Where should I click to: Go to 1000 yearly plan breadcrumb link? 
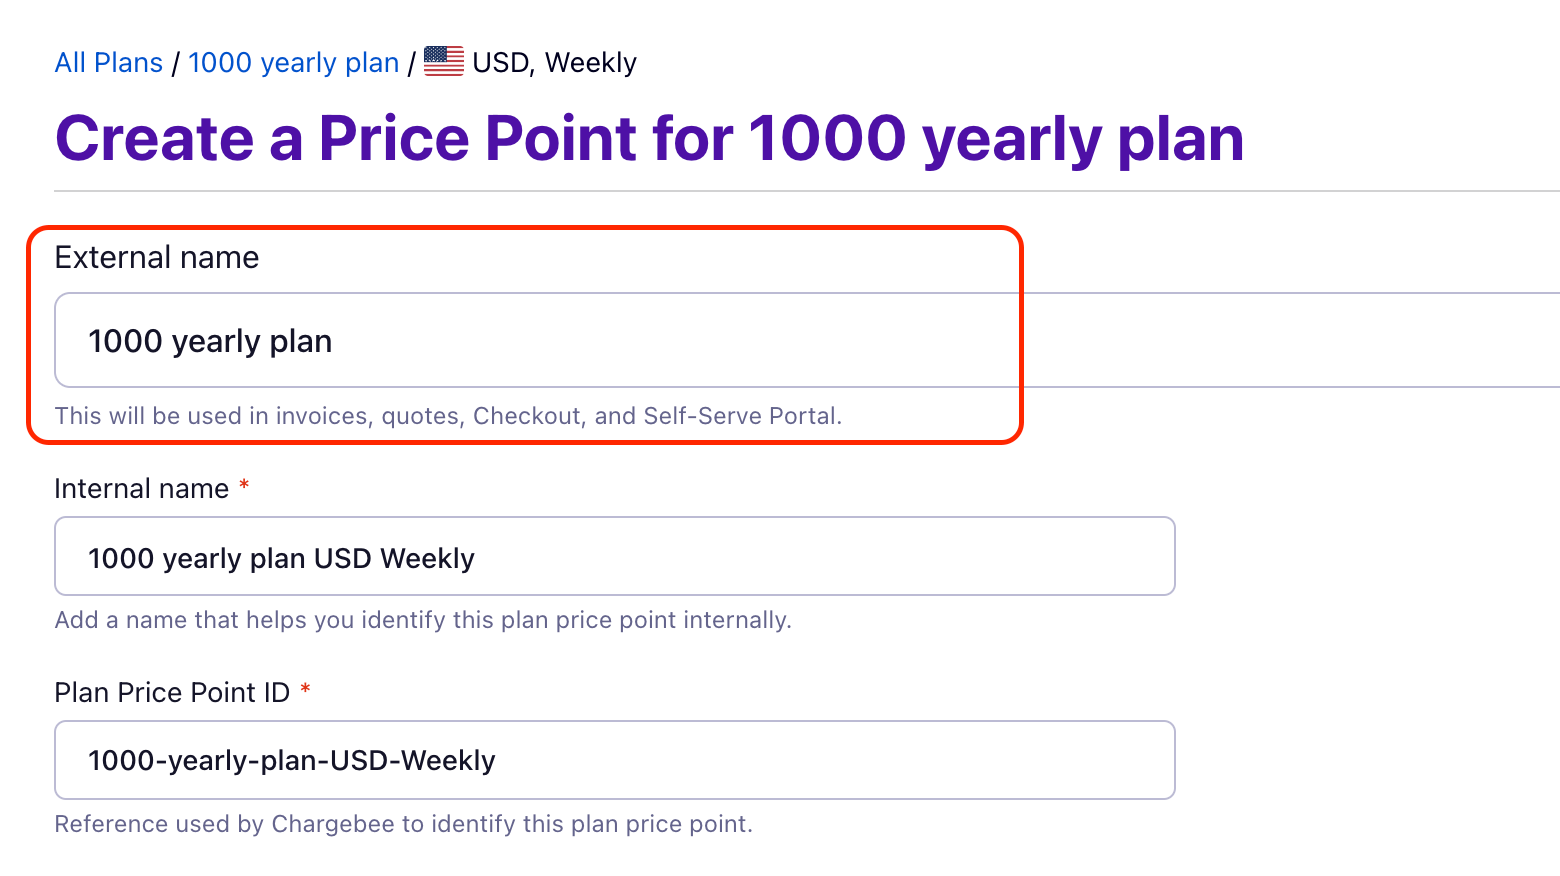point(294,63)
